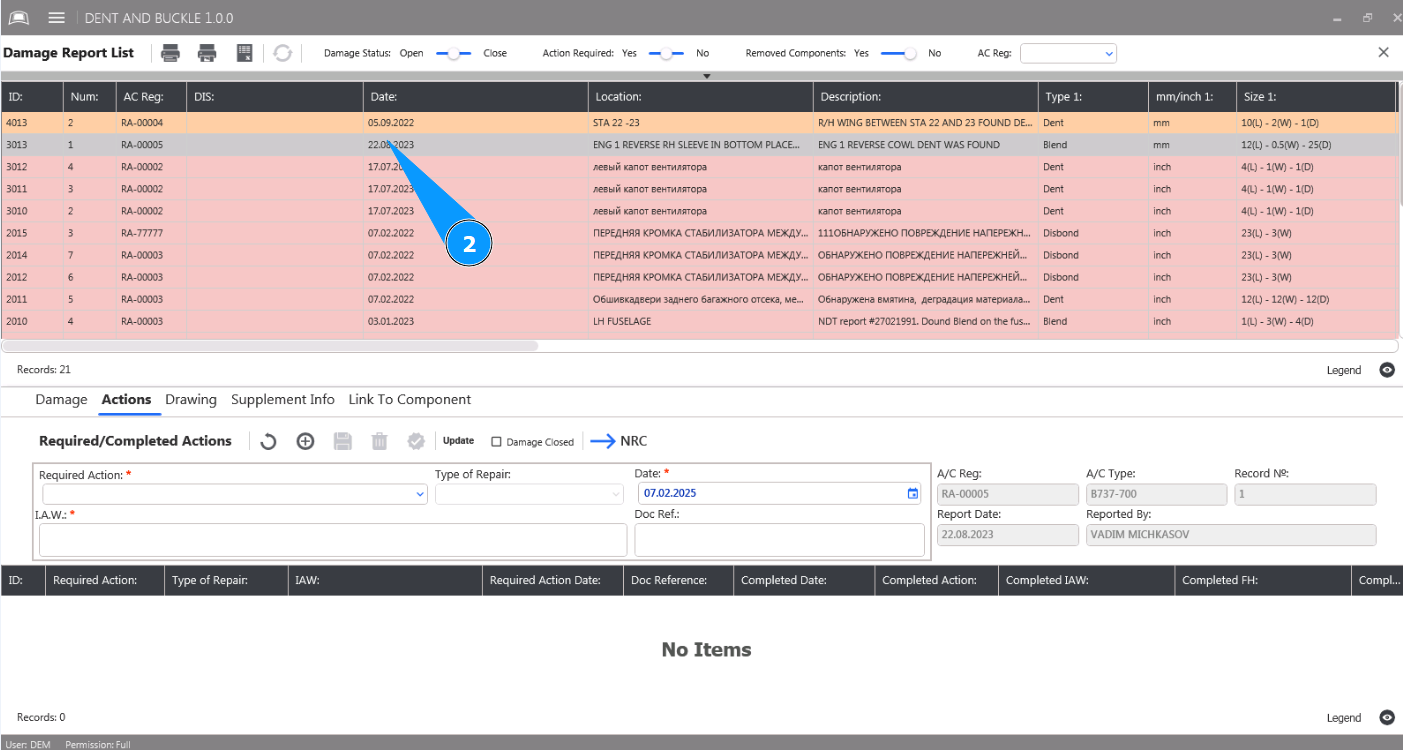1403x751 pixels.
Task: Toggle the Damage Status Open/Close switch
Action: coord(454,53)
